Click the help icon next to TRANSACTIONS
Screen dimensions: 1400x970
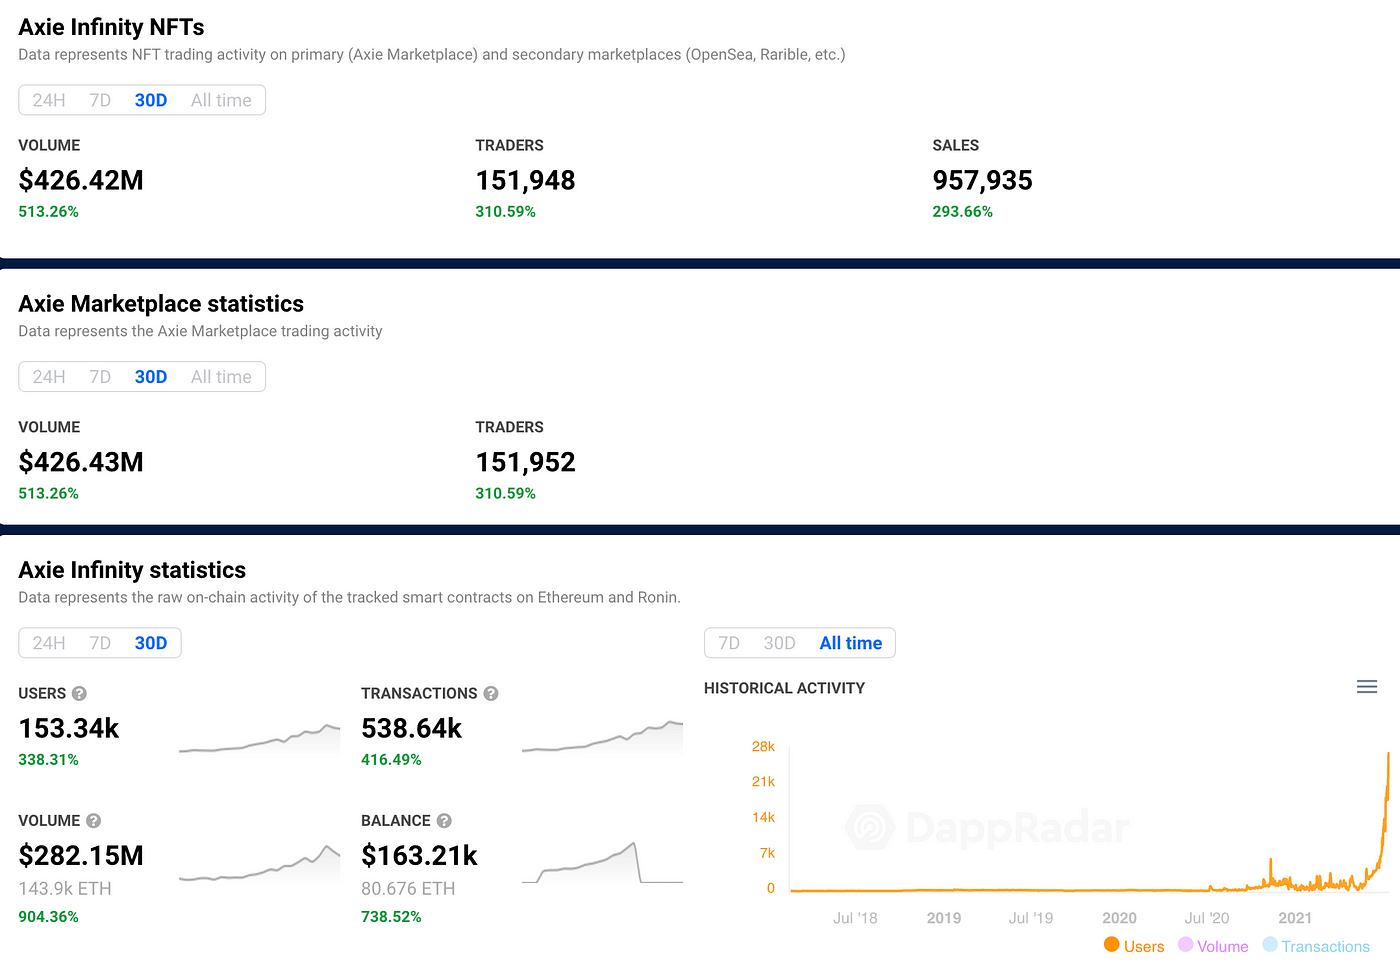(491, 693)
